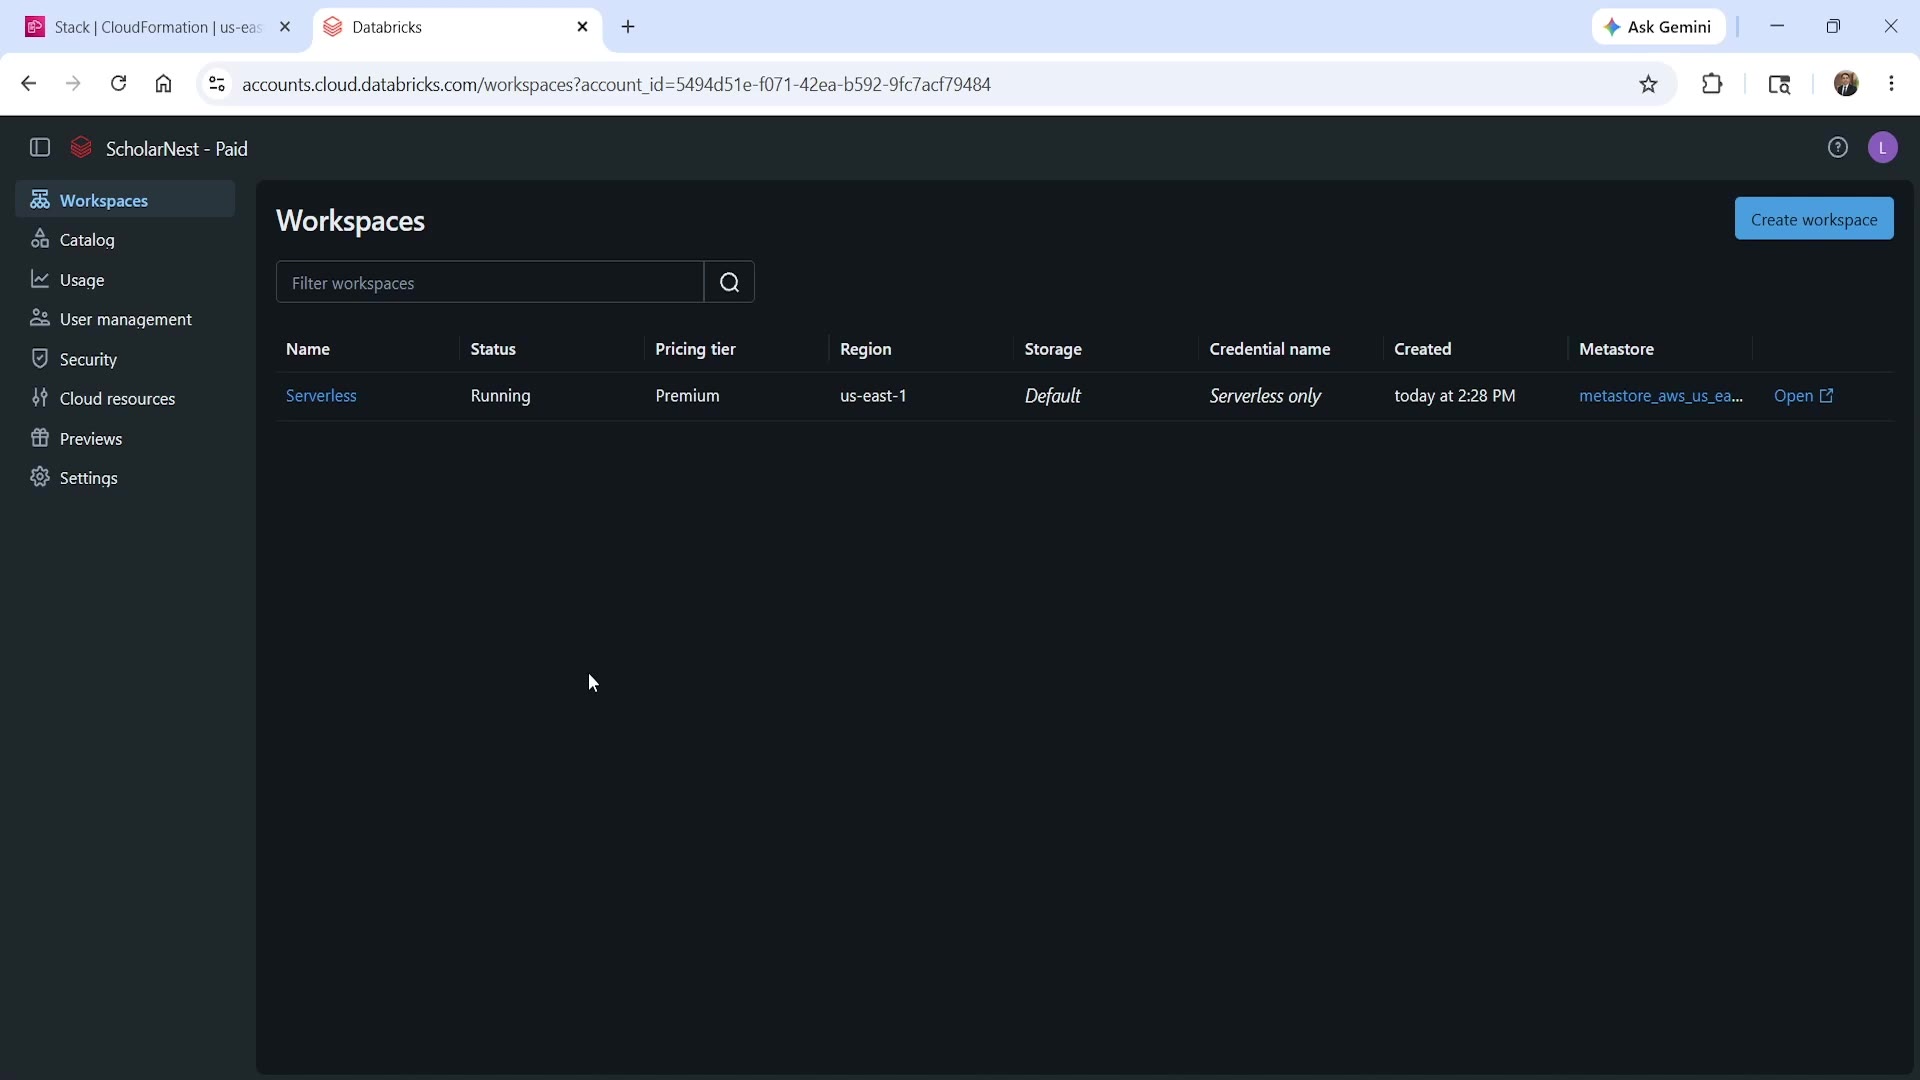View site information icon in address bar

(217, 84)
